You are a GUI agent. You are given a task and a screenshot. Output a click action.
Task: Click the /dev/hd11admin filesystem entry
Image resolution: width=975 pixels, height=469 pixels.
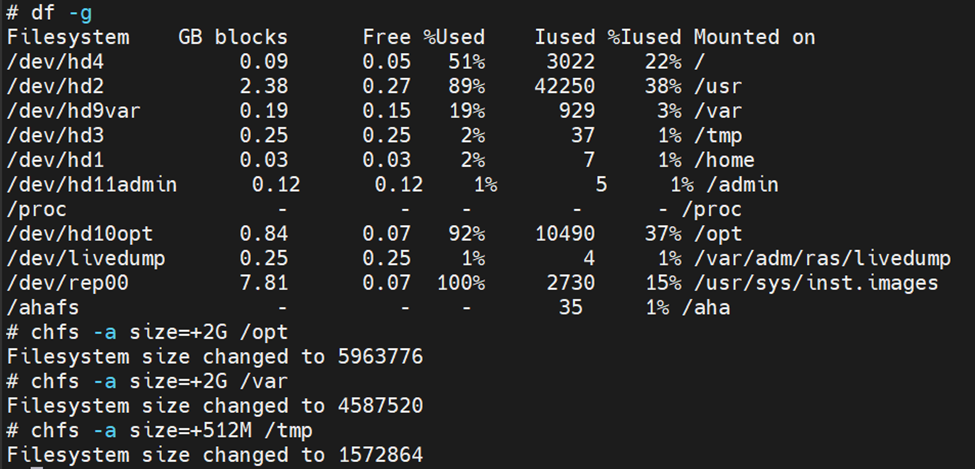[x=91, y=185]
